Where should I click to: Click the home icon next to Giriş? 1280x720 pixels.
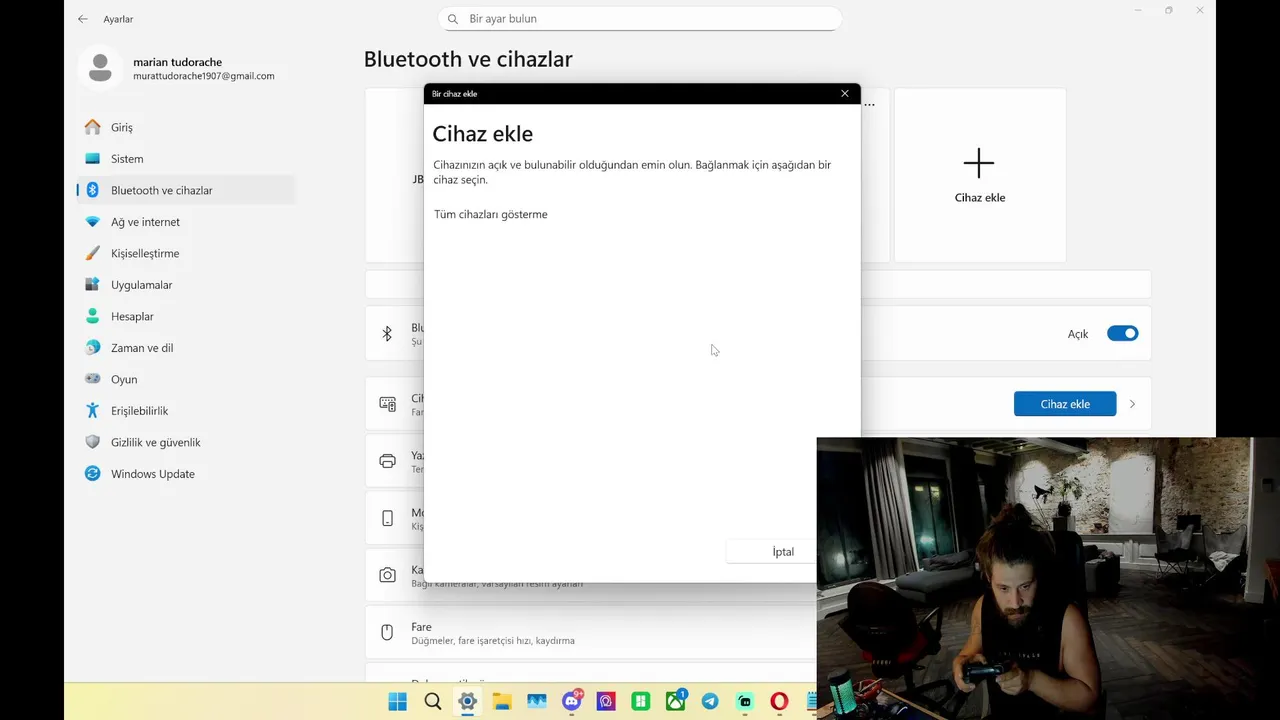93,127
